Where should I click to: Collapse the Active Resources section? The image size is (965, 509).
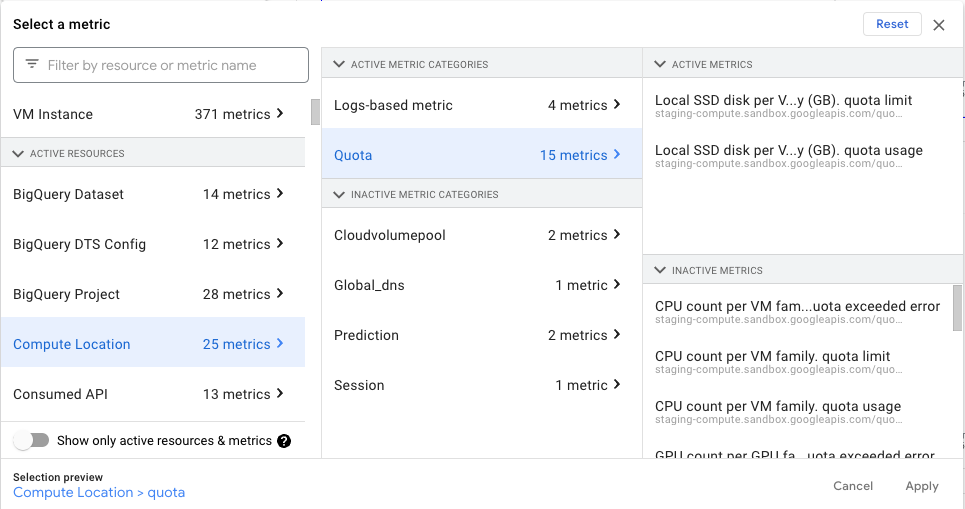pos(18,154)
